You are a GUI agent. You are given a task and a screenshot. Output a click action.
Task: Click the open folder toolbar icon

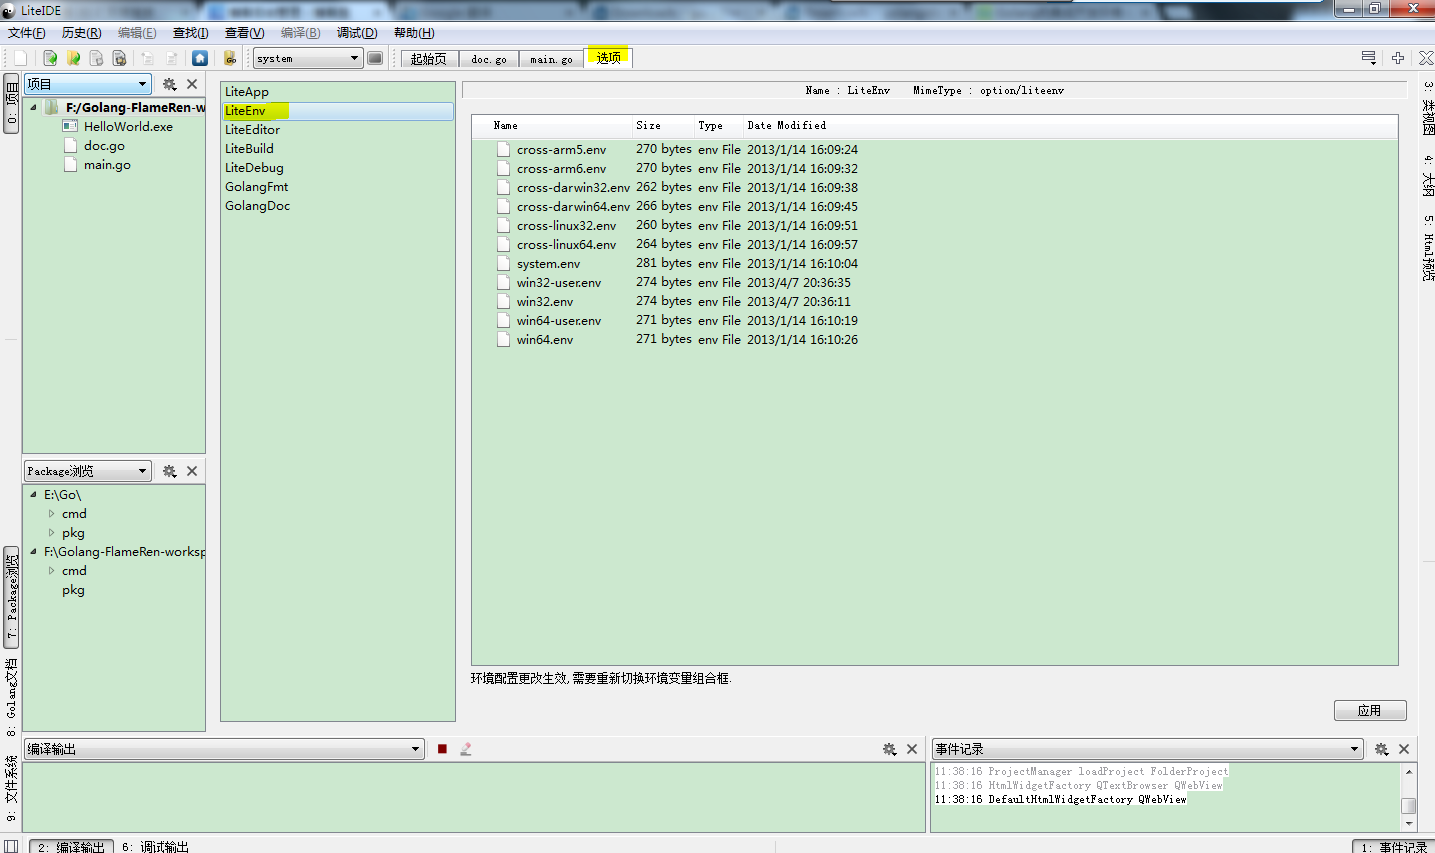pyautogui.click(x=73, y=58)
